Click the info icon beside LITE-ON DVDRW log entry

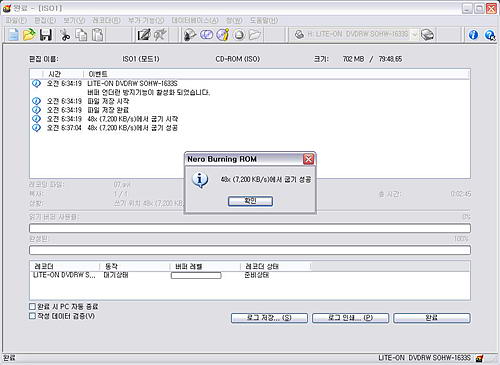(x=36, y=83)
